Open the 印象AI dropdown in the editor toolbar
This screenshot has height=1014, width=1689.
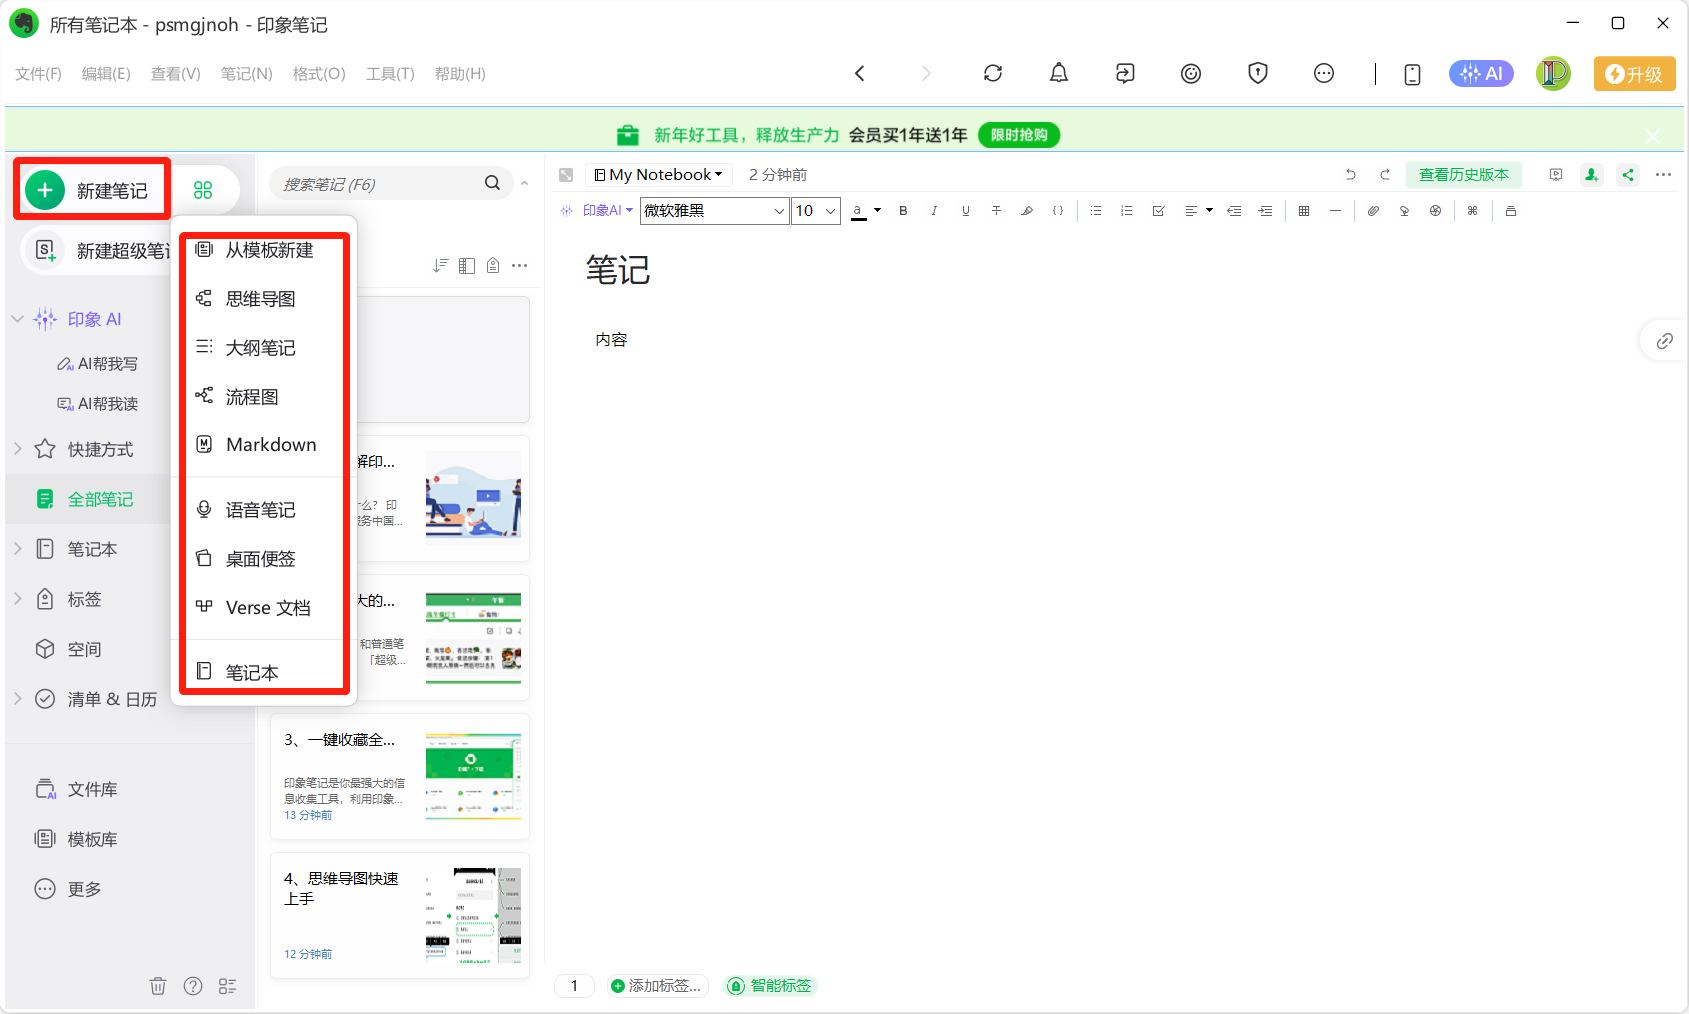[x=597, y=211]
